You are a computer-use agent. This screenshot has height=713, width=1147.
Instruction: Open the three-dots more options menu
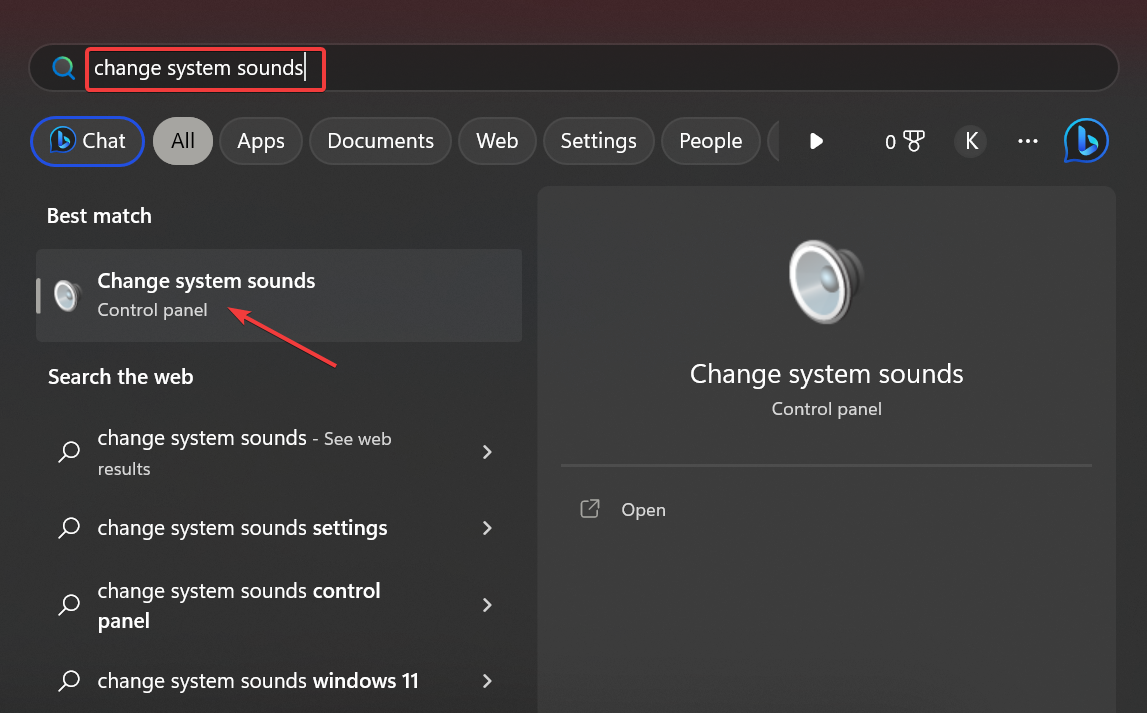click(x=1028, y=140)
